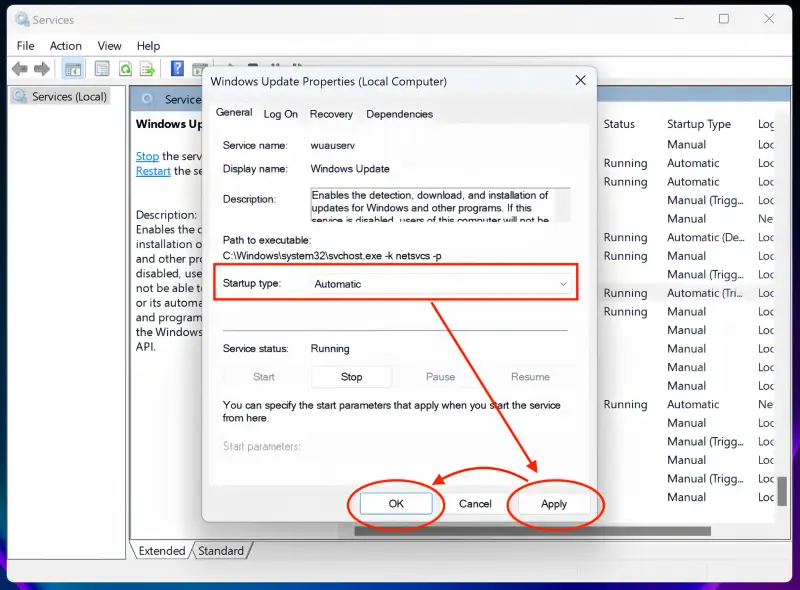Image resolution: width=800 pixels, height=590 pixels.
Task: Open the Action menu
Action: pyautogui.click(x=65, y=46)
